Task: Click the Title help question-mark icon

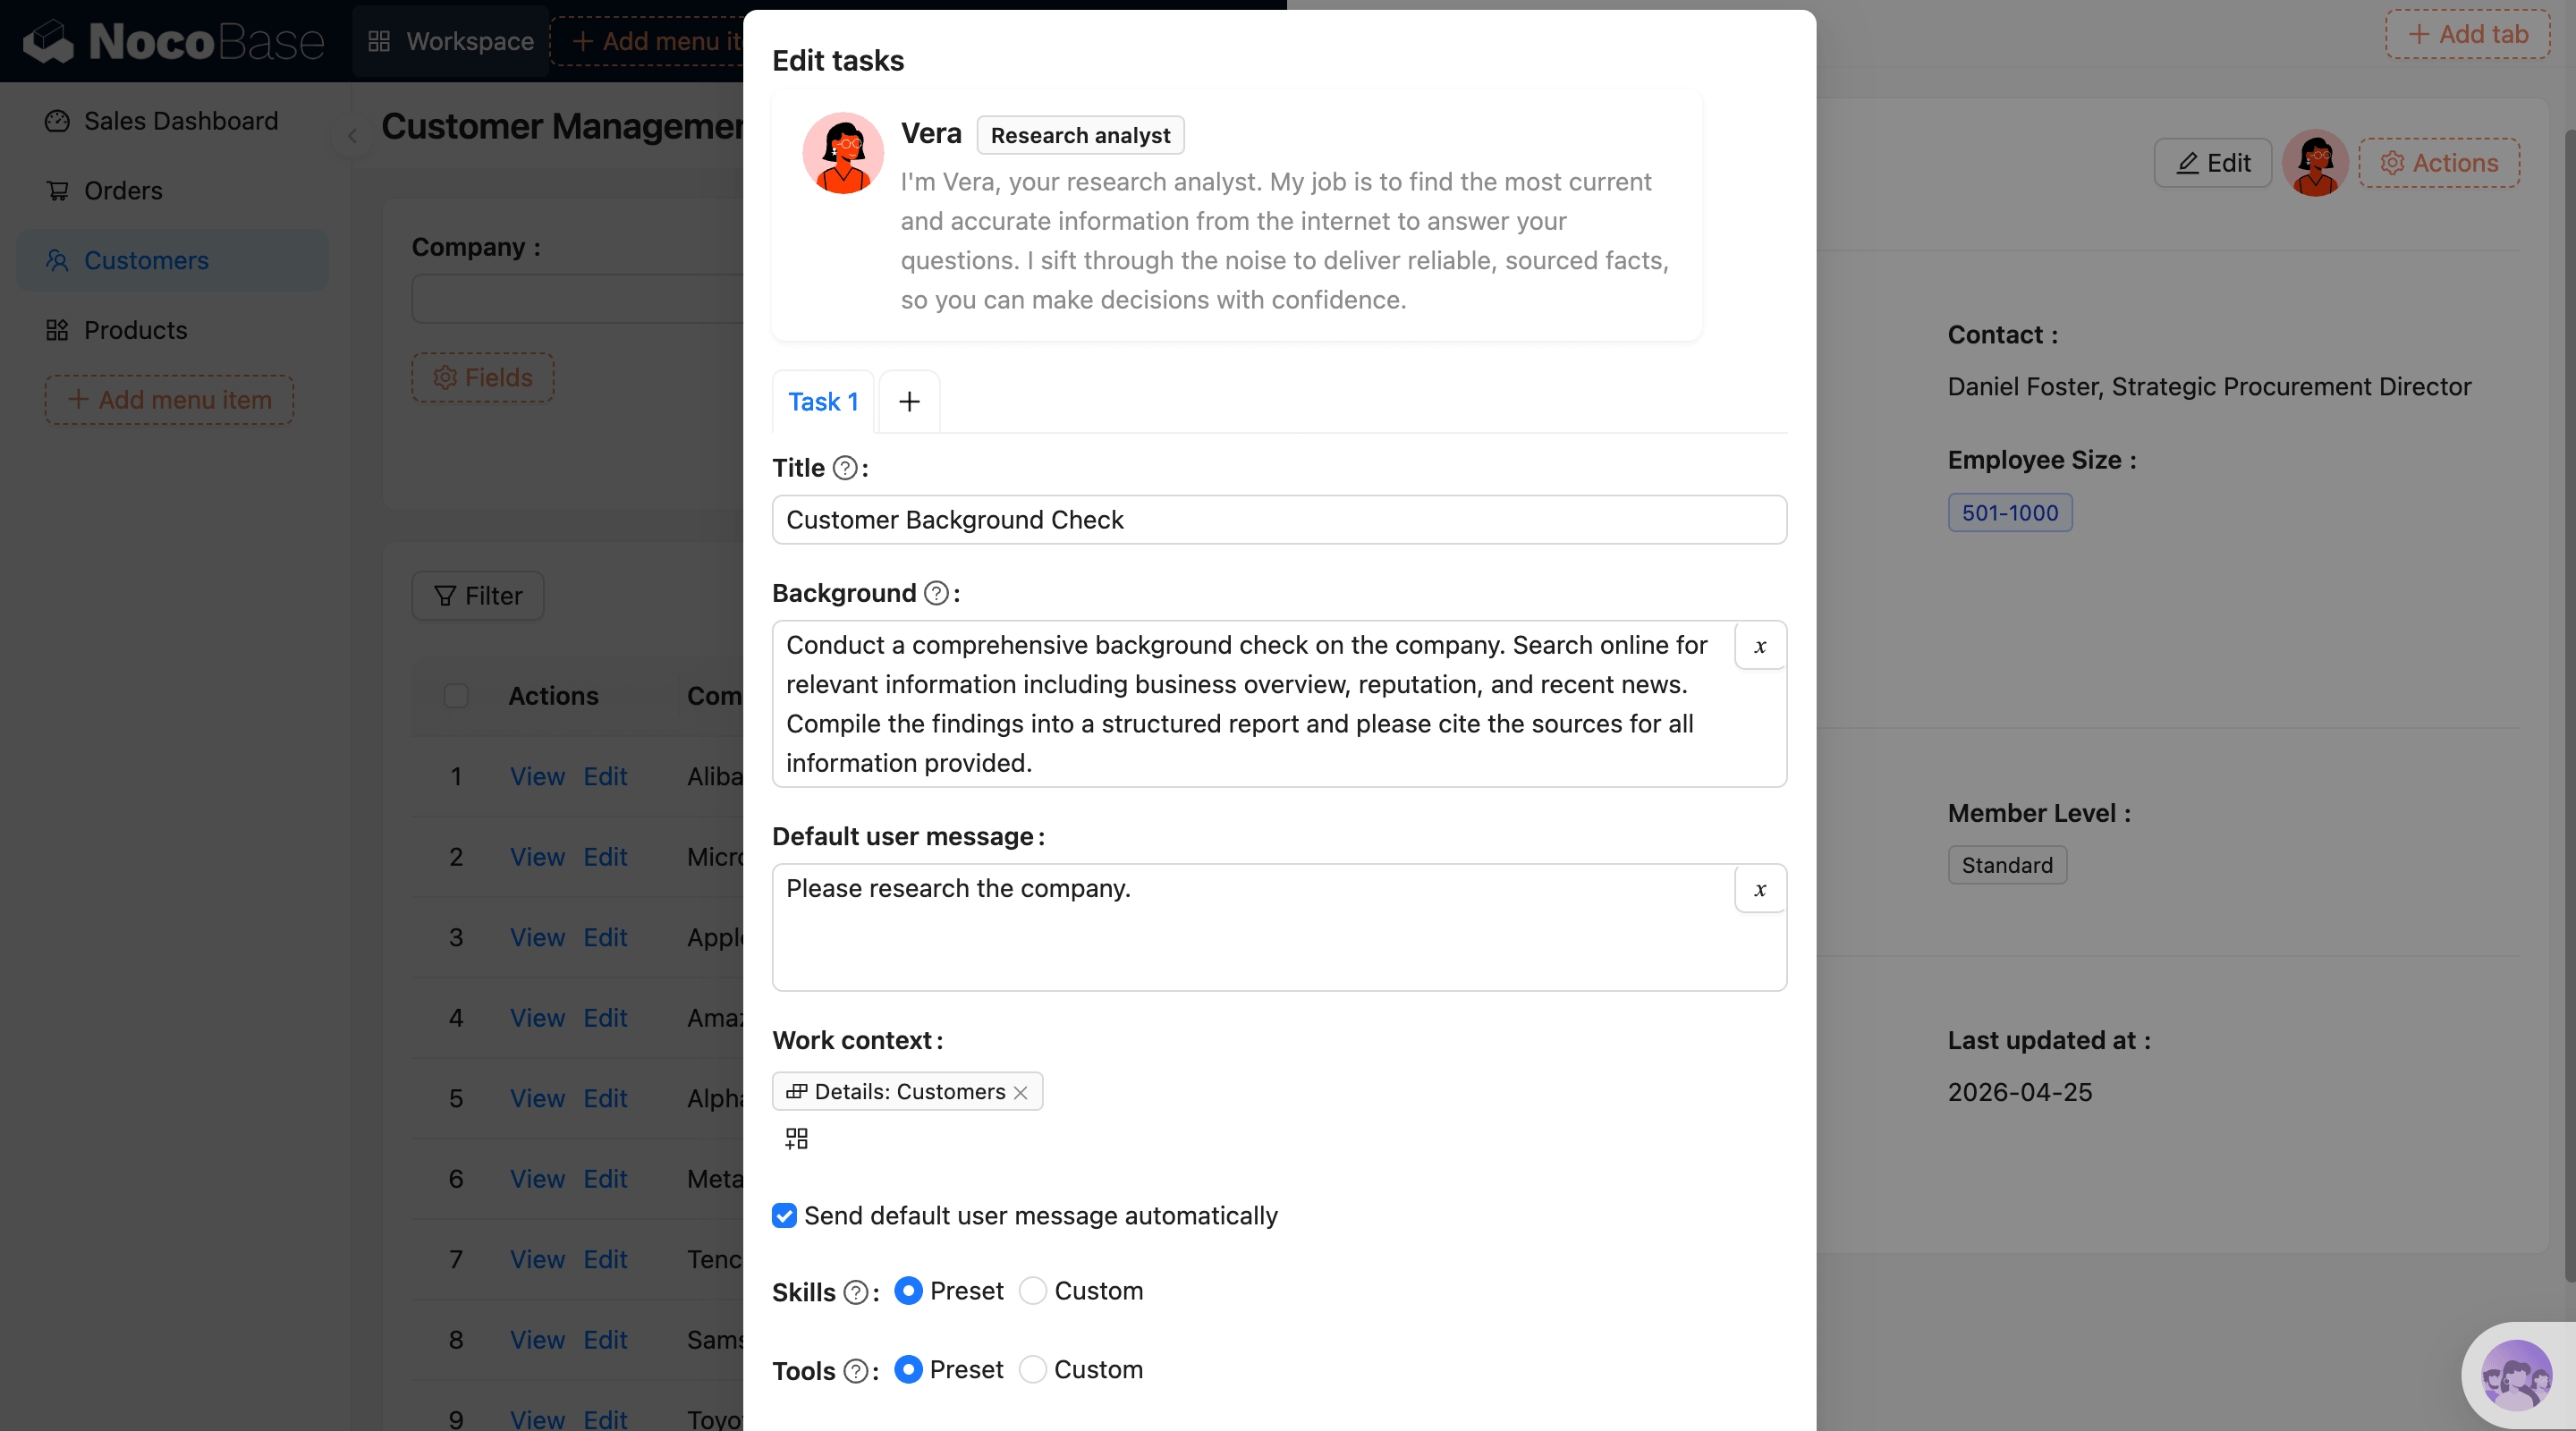Action: pos(845,468)
